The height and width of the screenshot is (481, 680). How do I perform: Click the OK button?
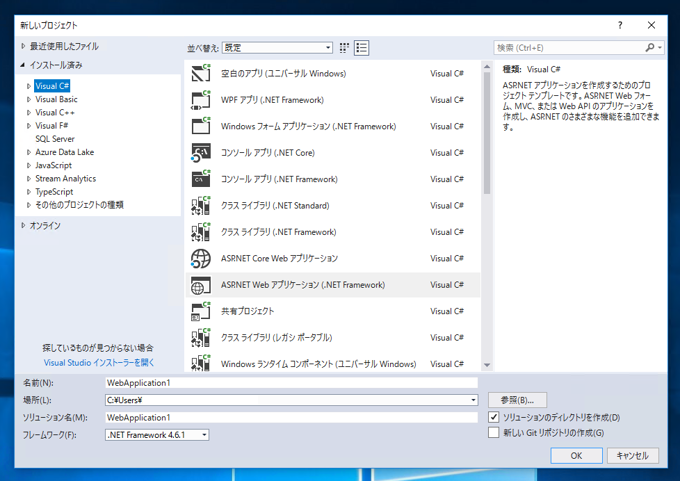(x=576, y=455)
